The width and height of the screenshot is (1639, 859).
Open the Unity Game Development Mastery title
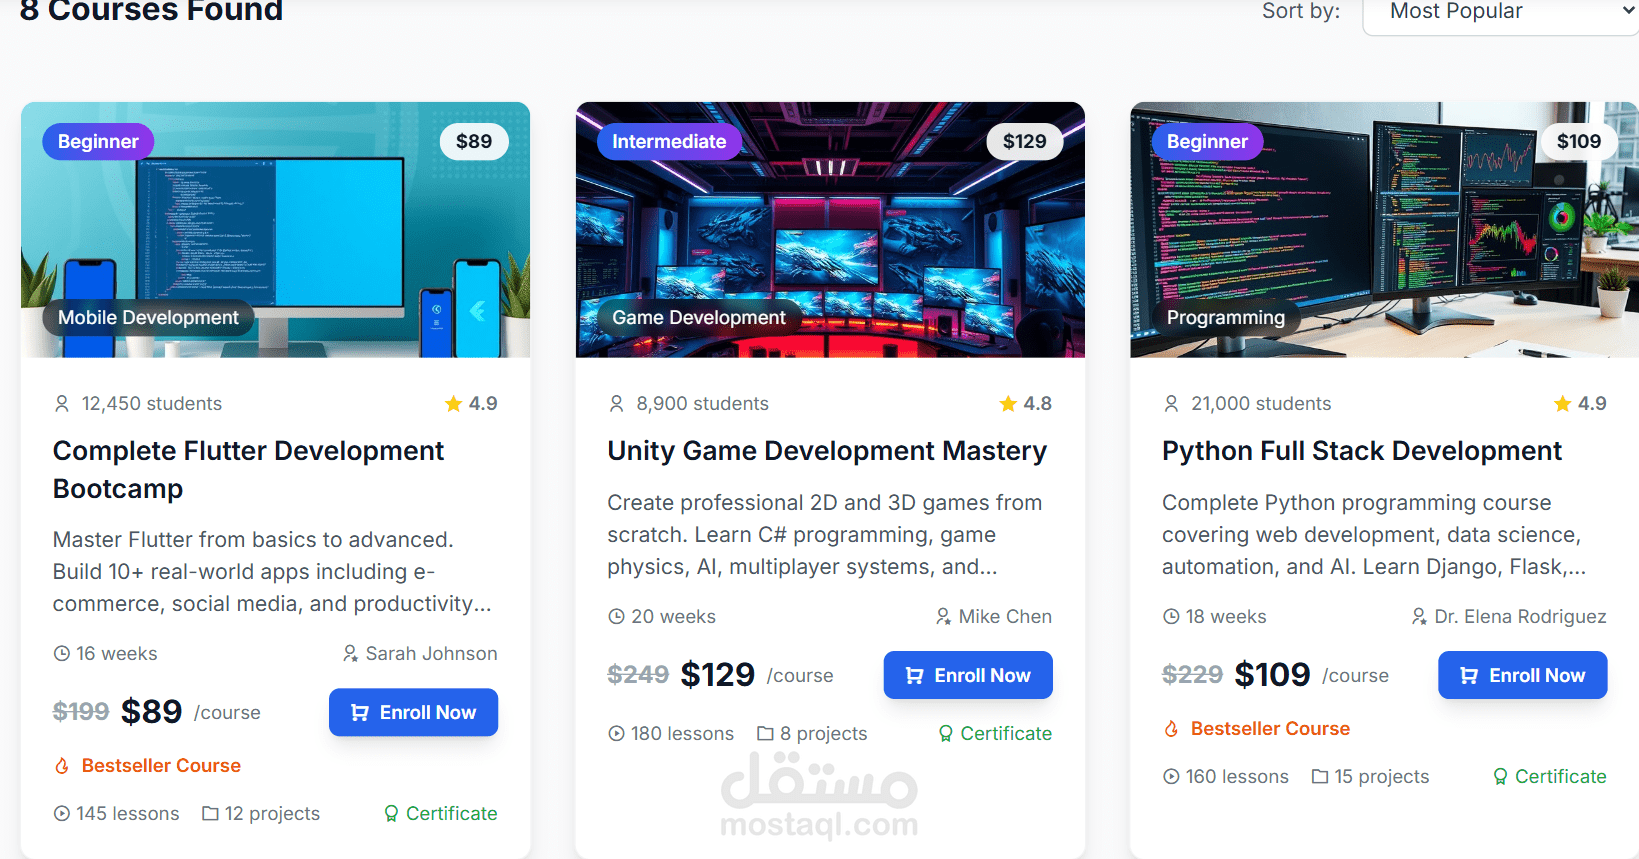[827, 451]
